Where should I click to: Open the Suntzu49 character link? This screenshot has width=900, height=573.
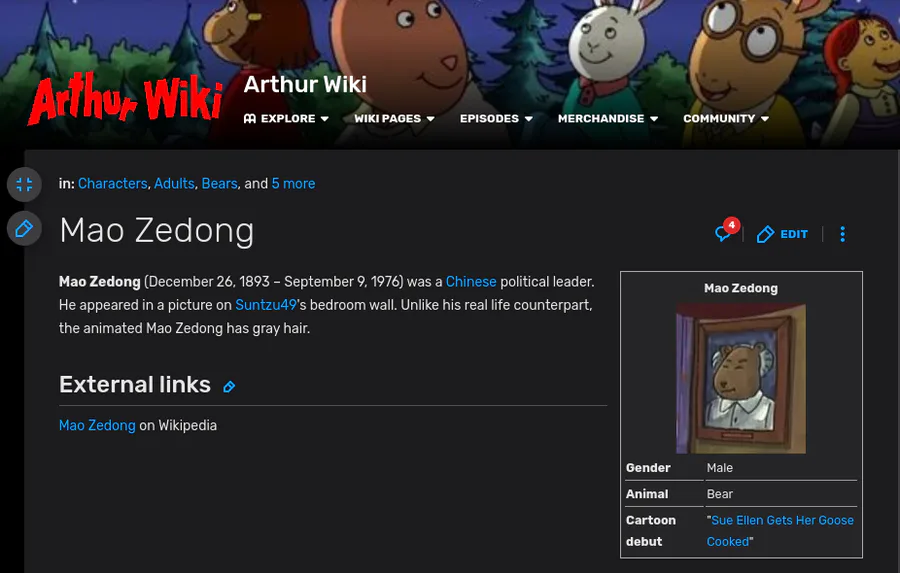click(266, 305)
